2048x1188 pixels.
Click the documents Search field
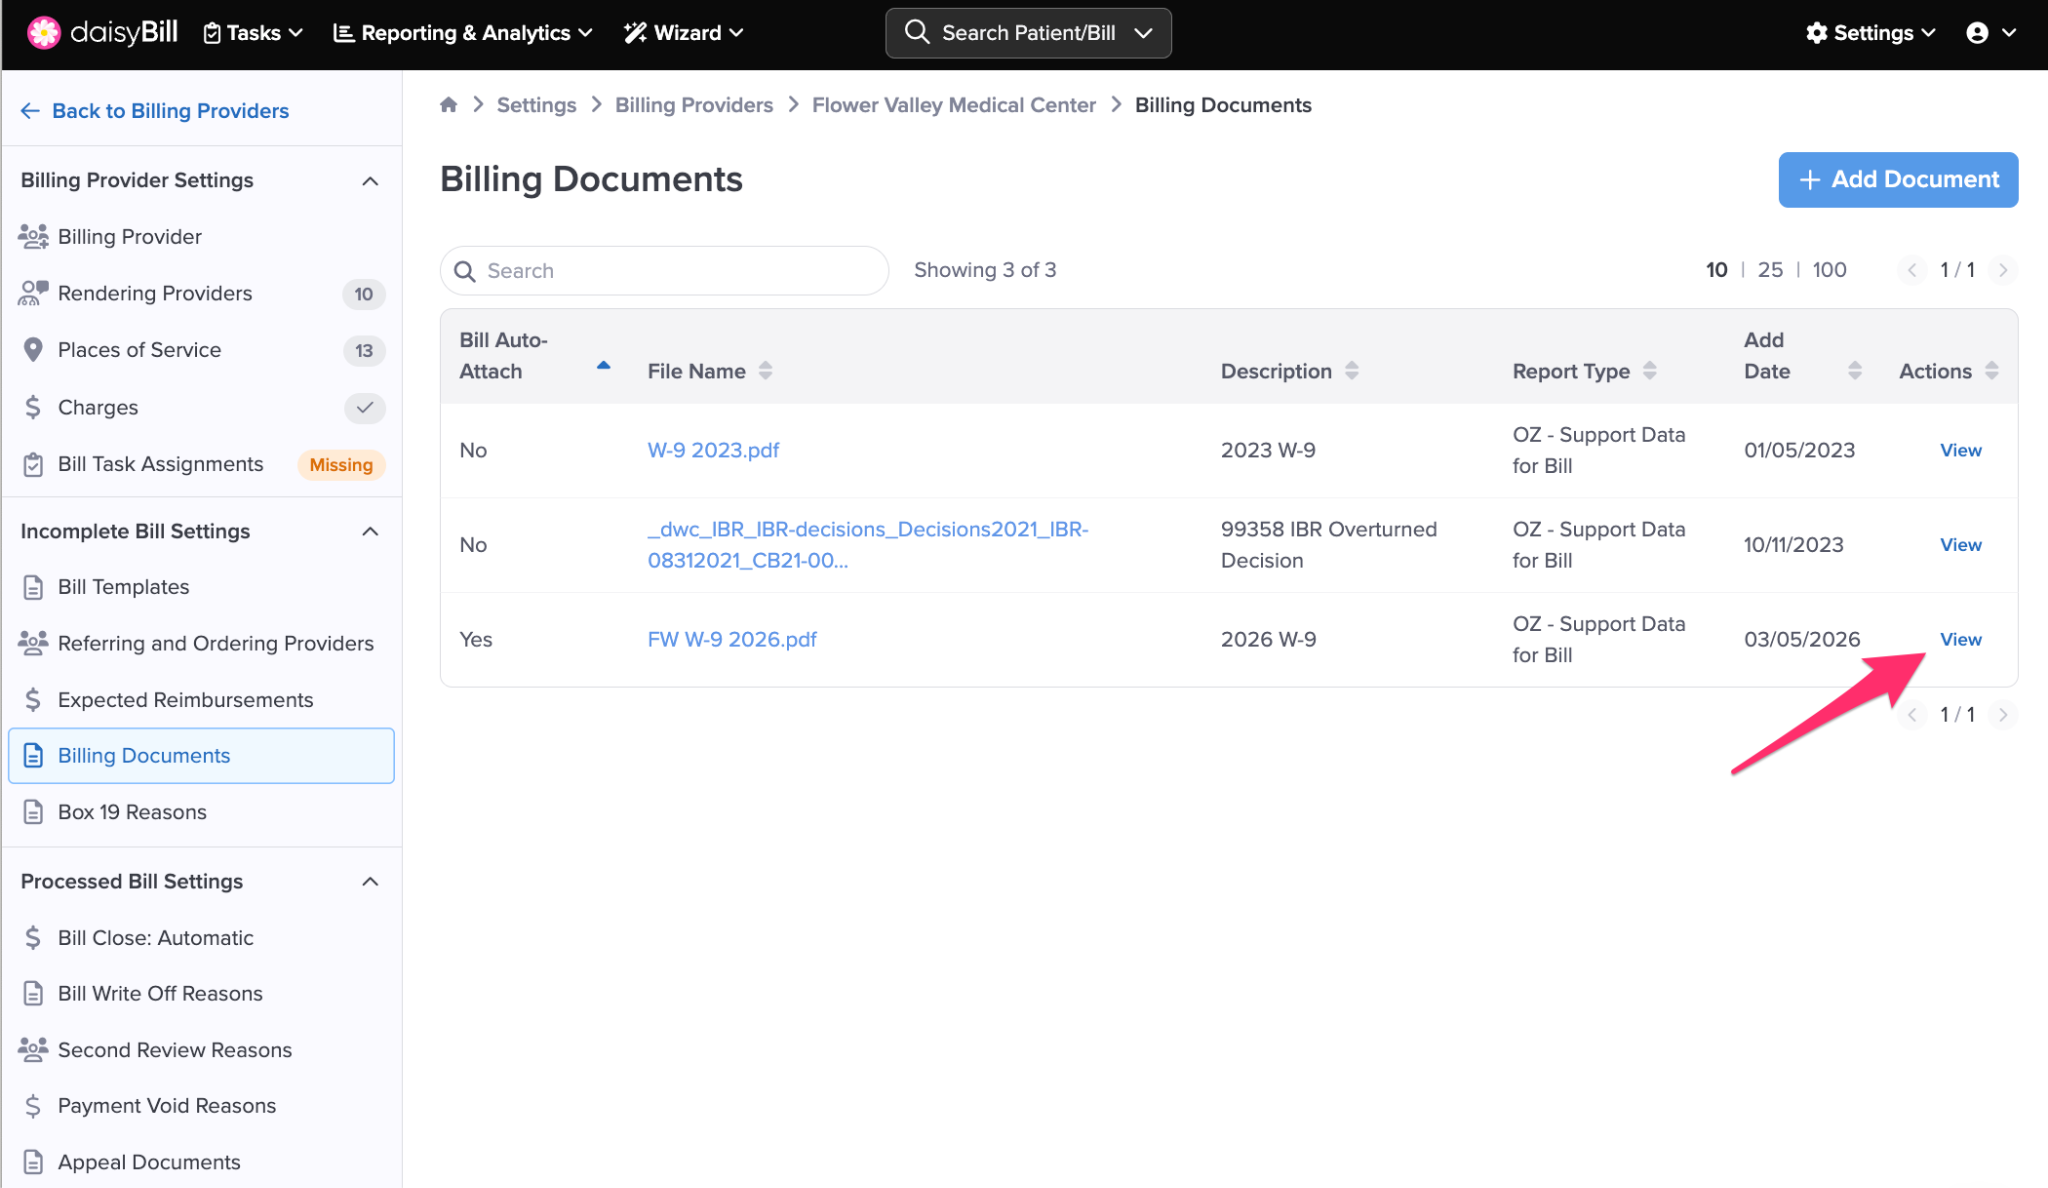pos(664,271)
